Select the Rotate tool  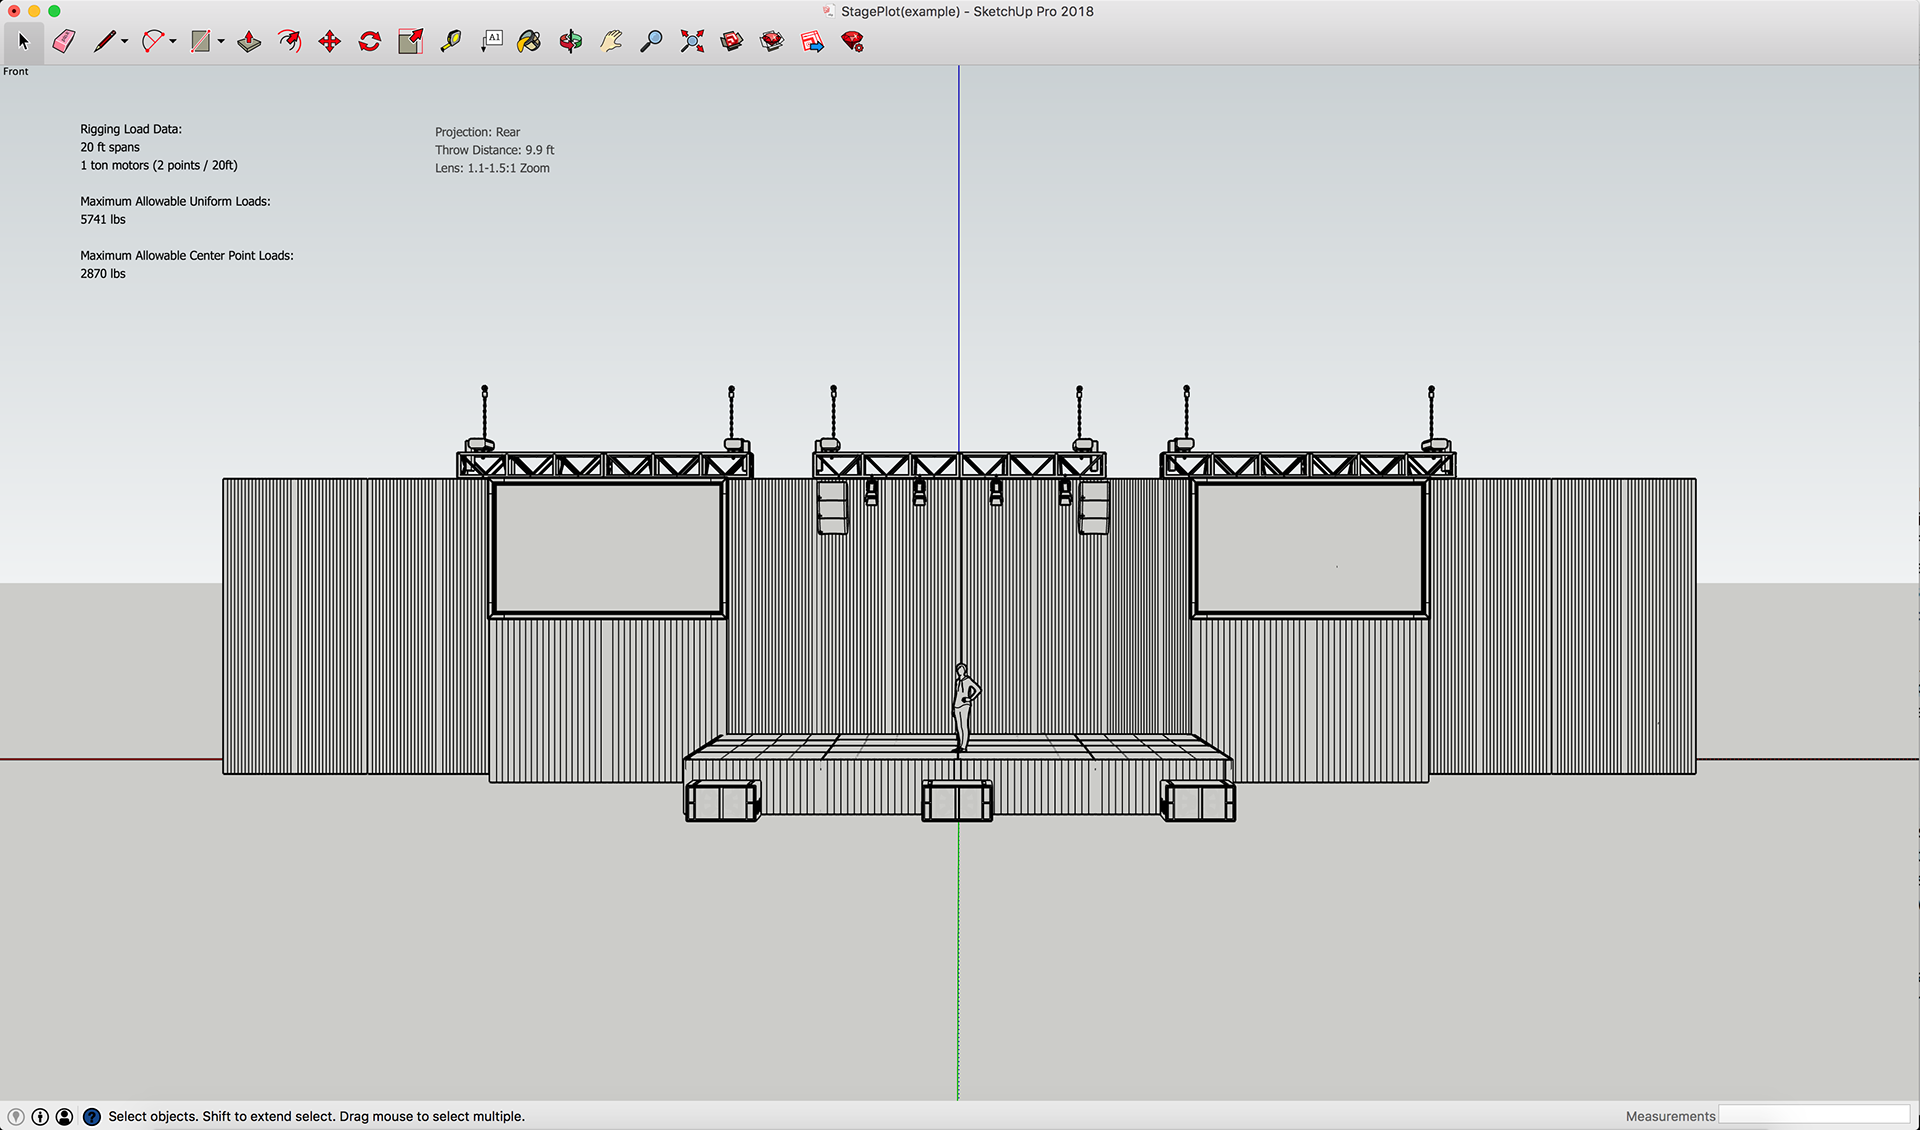coord(370,41)
